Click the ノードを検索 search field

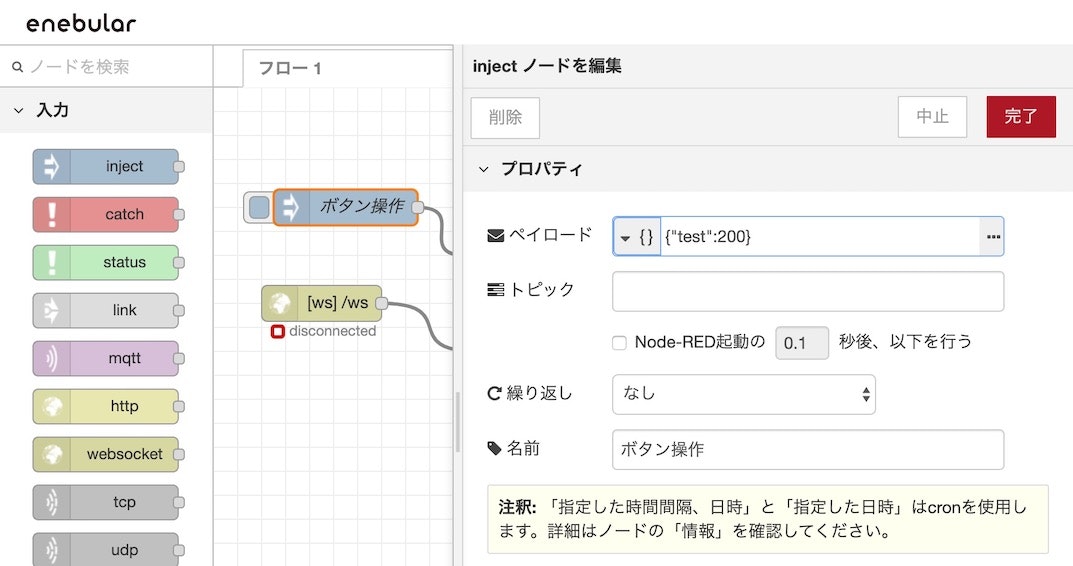pyautogui.click(x=106, y=66)
